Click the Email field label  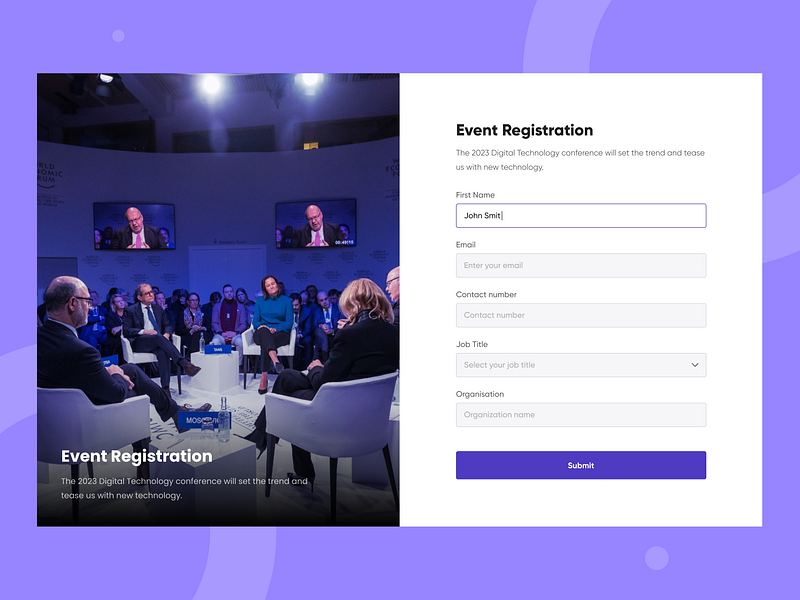466,245
